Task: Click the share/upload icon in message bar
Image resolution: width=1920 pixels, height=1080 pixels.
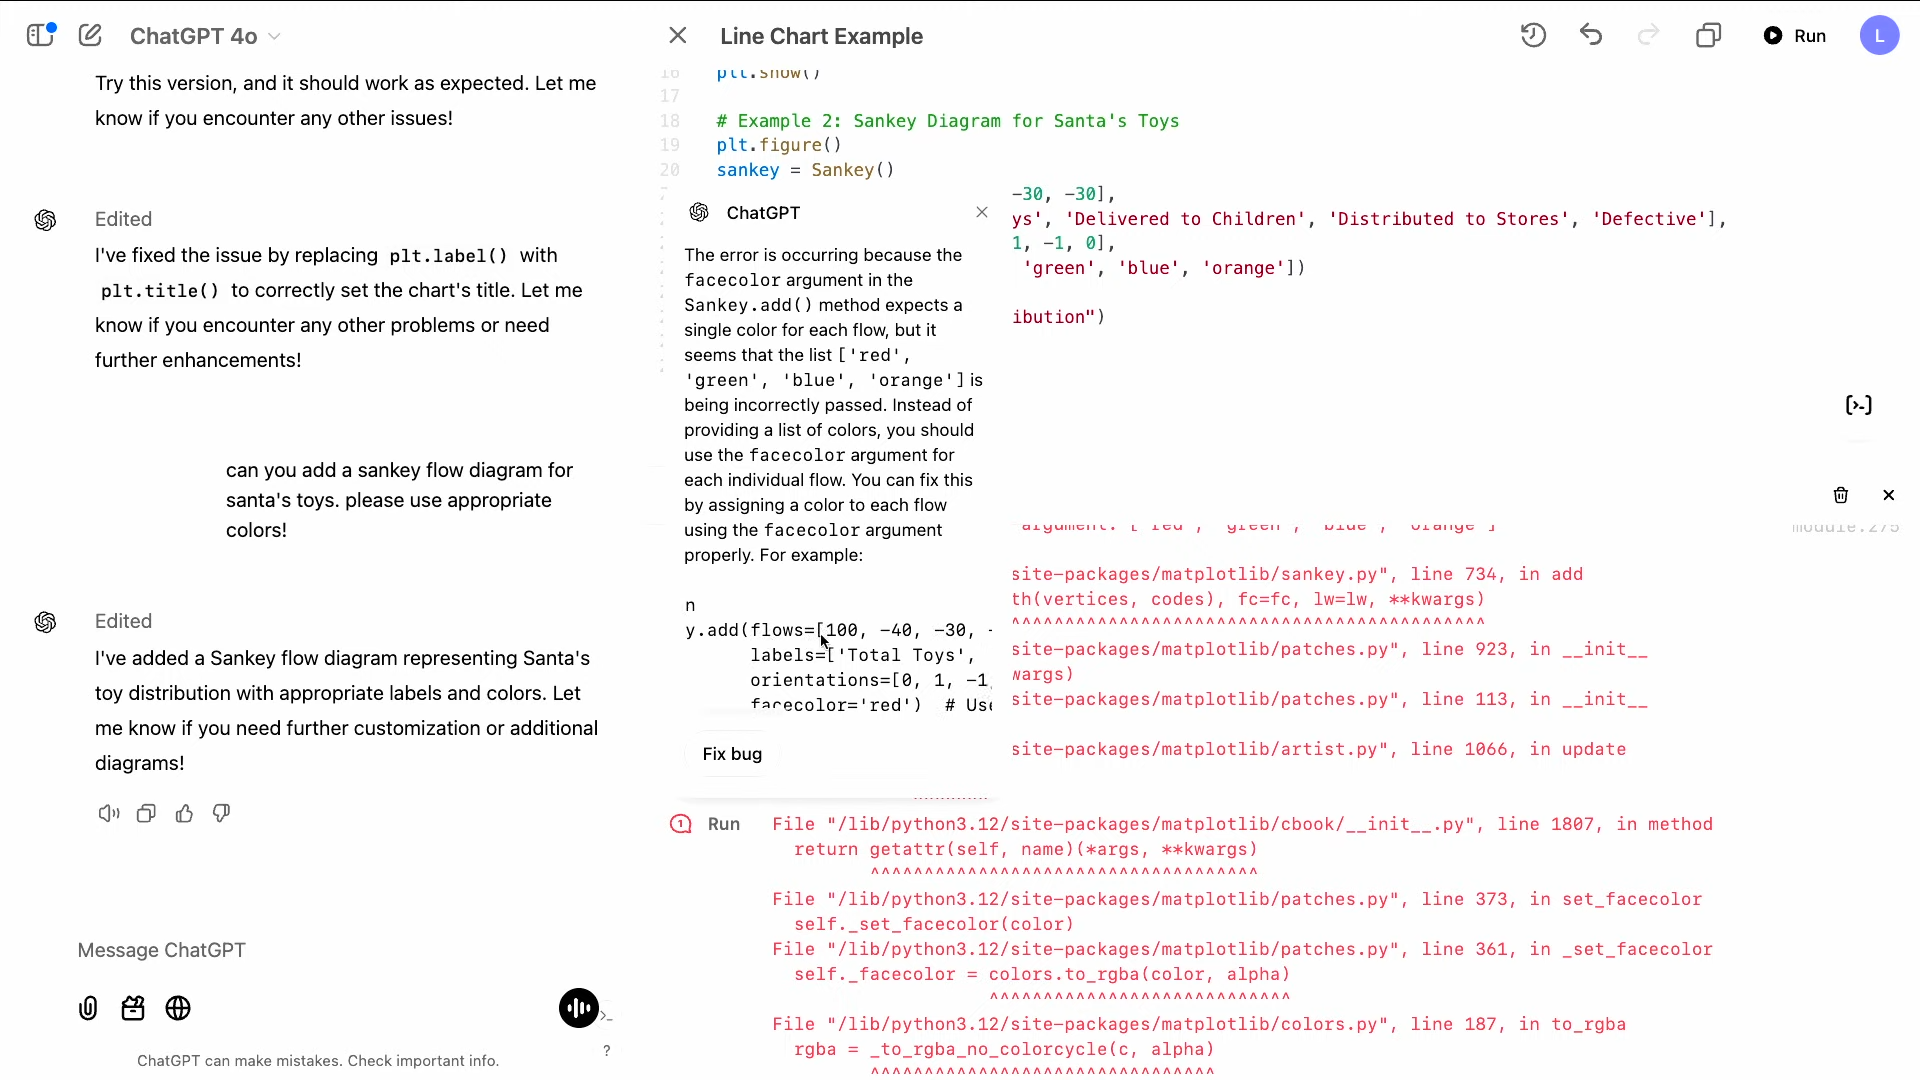Action: (x=88, y=1009)
